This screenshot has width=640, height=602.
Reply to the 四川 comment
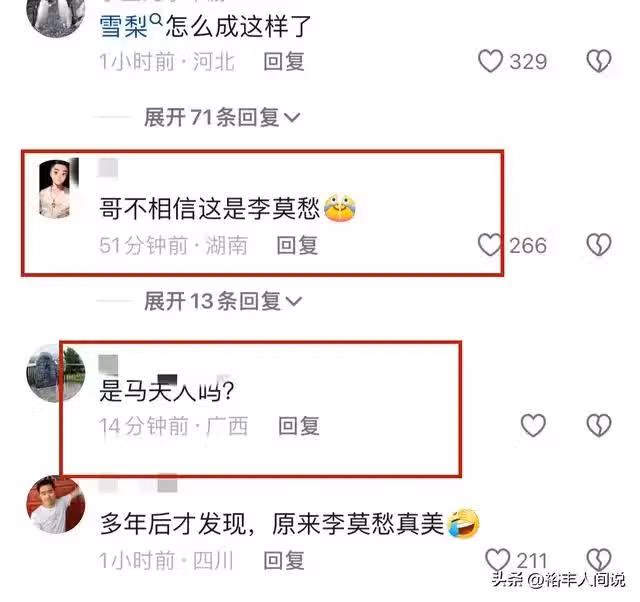(x=284, y=560)
